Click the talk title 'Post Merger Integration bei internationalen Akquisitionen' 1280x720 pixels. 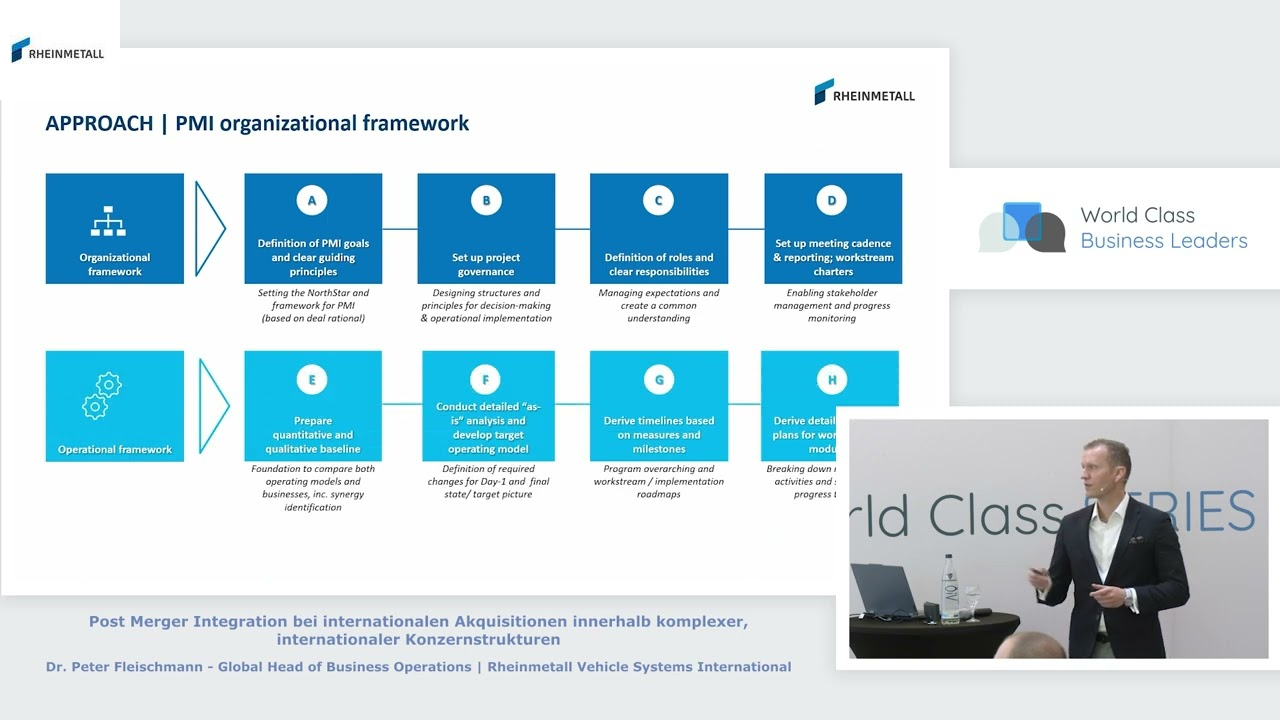[x=418, y=630]
